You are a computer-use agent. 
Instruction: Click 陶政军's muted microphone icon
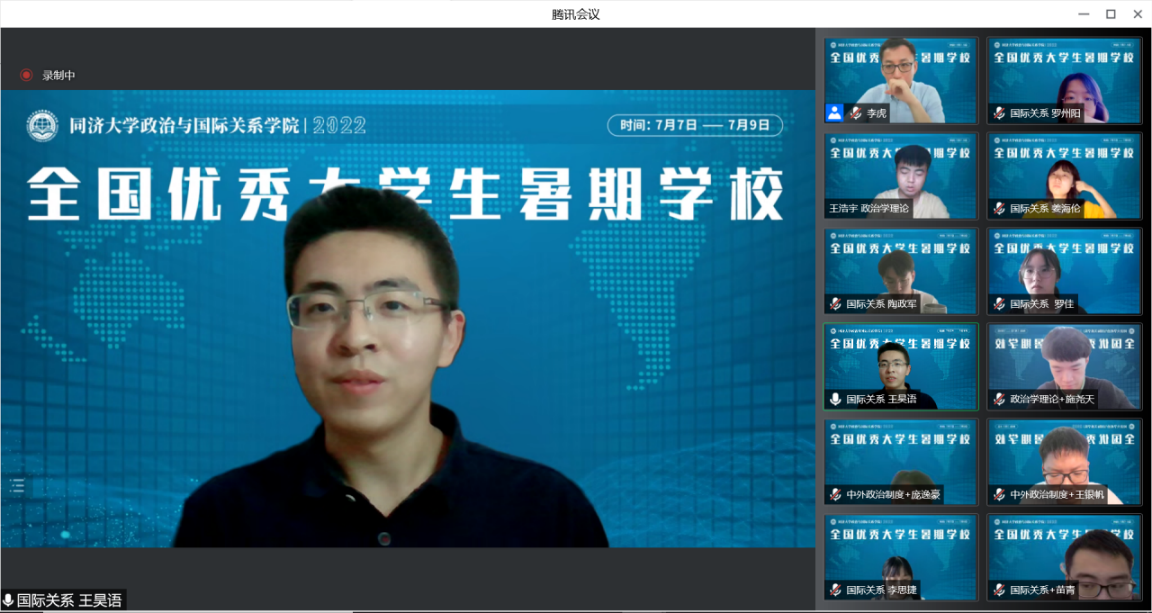(x=835, y=304)
